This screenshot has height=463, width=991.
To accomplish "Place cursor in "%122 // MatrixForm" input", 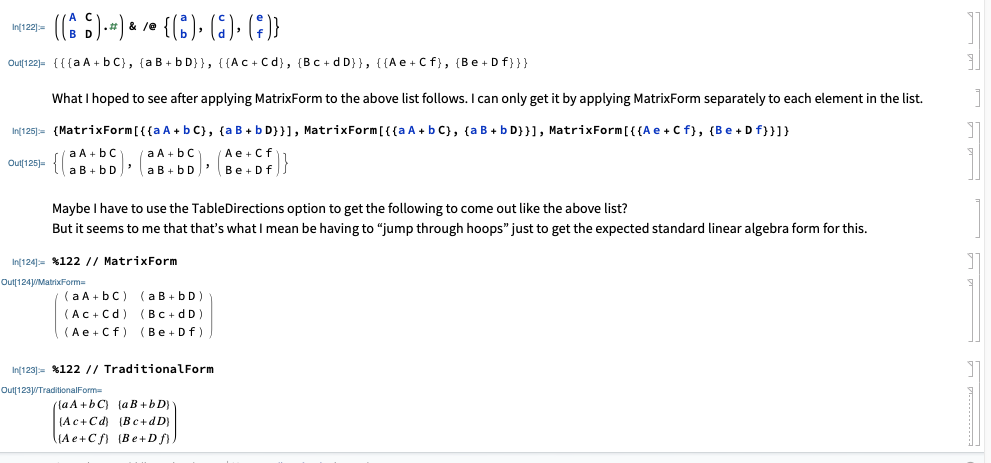I will [x=120, y=261].
